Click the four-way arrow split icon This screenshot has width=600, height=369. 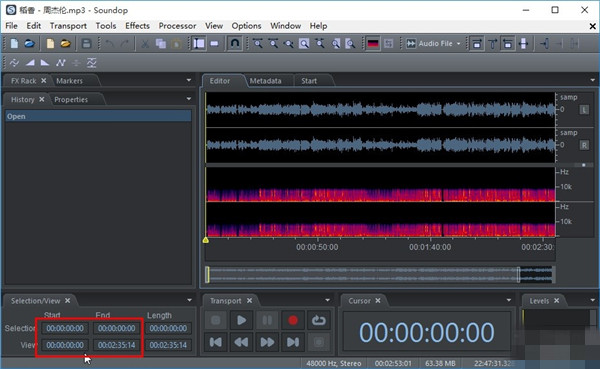523,44
